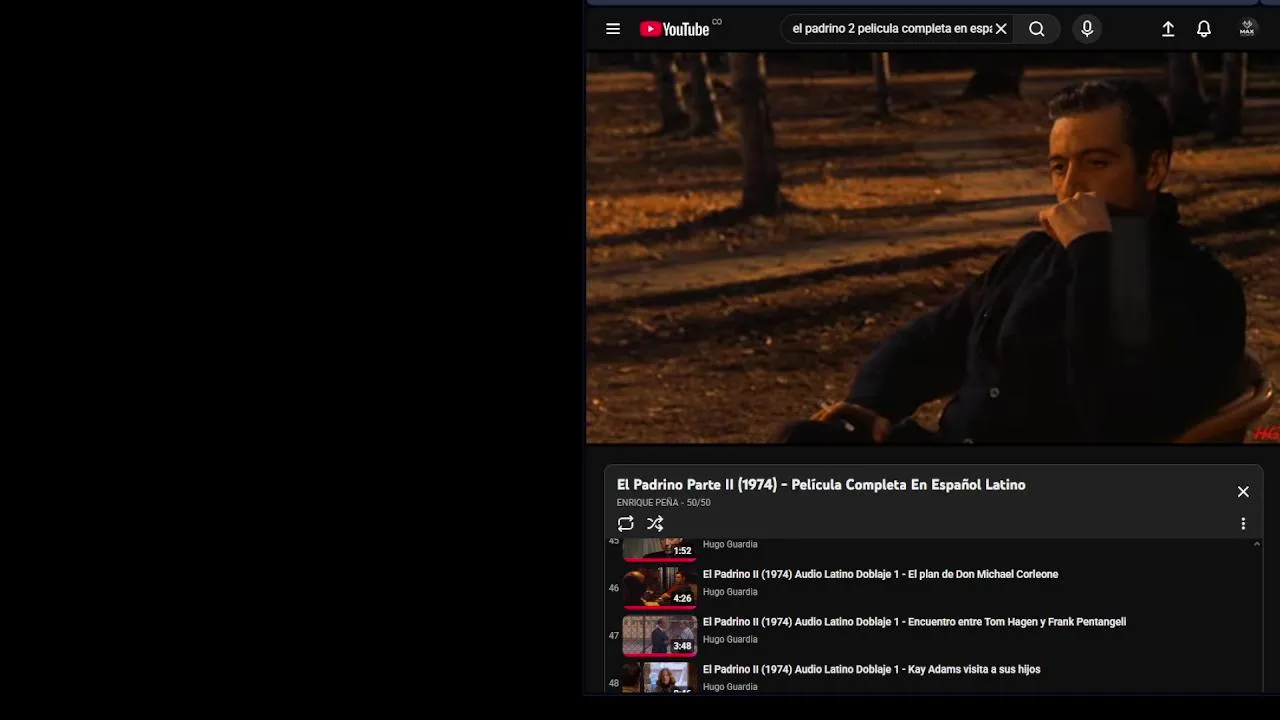
Task: Toggle playlist shuffle
Action: click(655, 524)
